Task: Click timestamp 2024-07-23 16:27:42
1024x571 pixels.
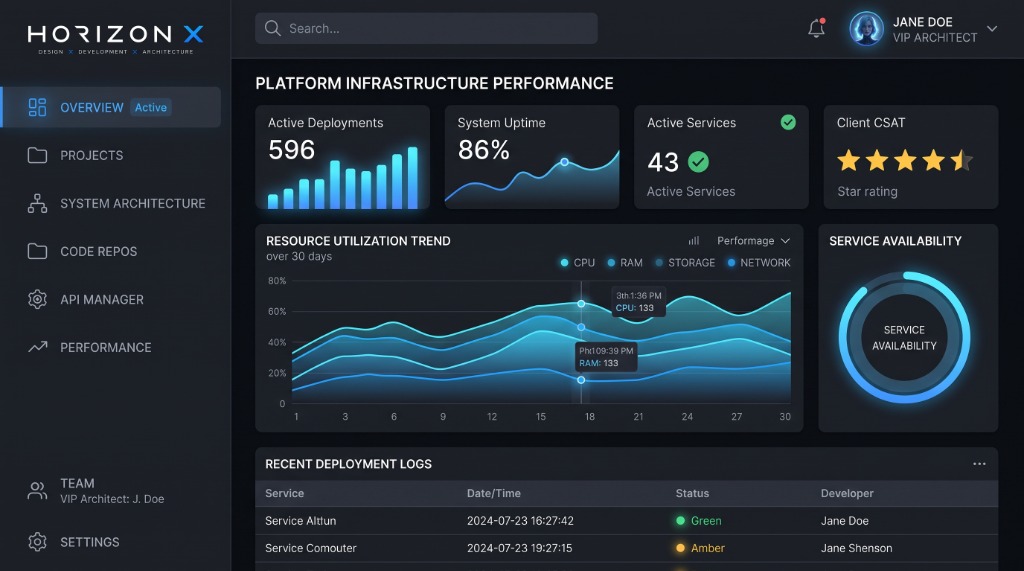Action: pyautogui.click(x=520, y=521)
